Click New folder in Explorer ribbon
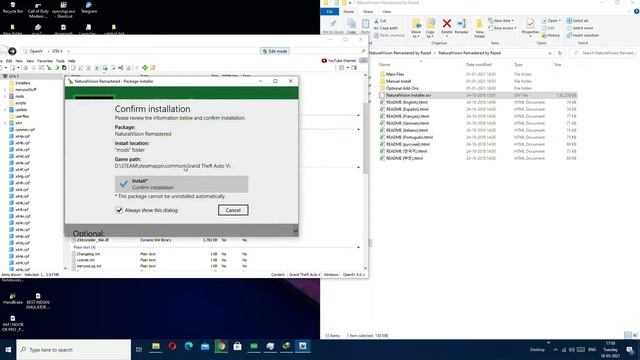Screen dimensions: 640x360 480,28
